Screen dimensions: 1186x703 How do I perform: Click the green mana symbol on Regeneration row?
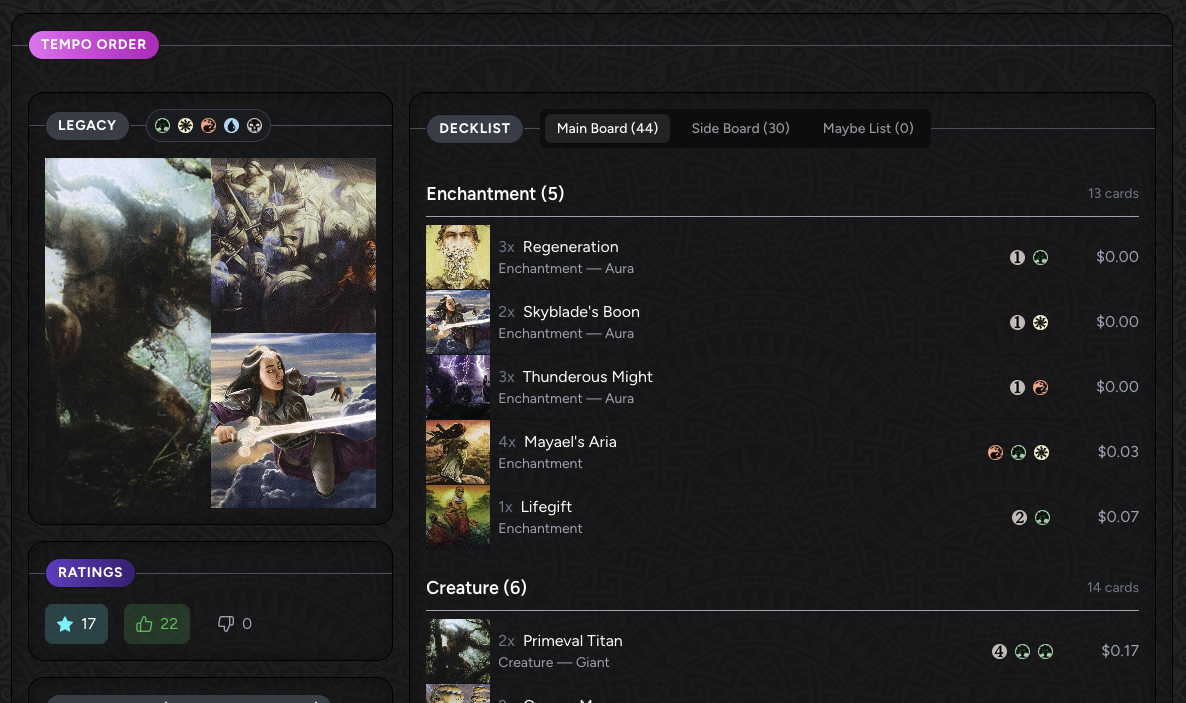(1041, 257)
